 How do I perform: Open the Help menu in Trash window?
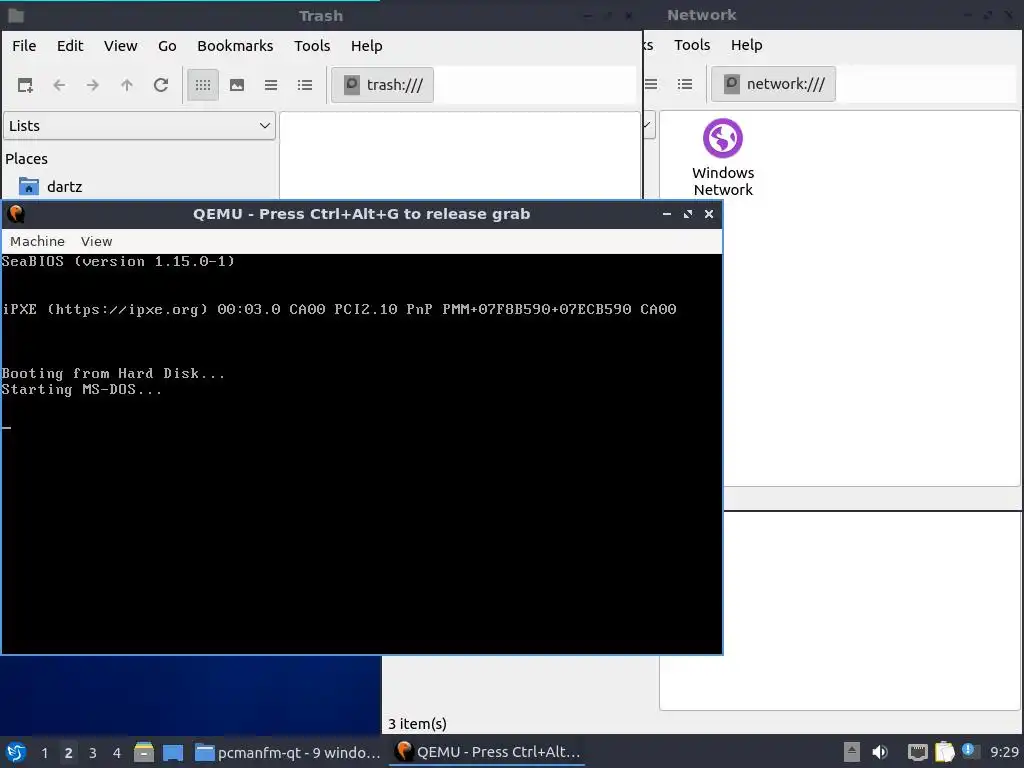pyautogui.click(x=366, y=46)
